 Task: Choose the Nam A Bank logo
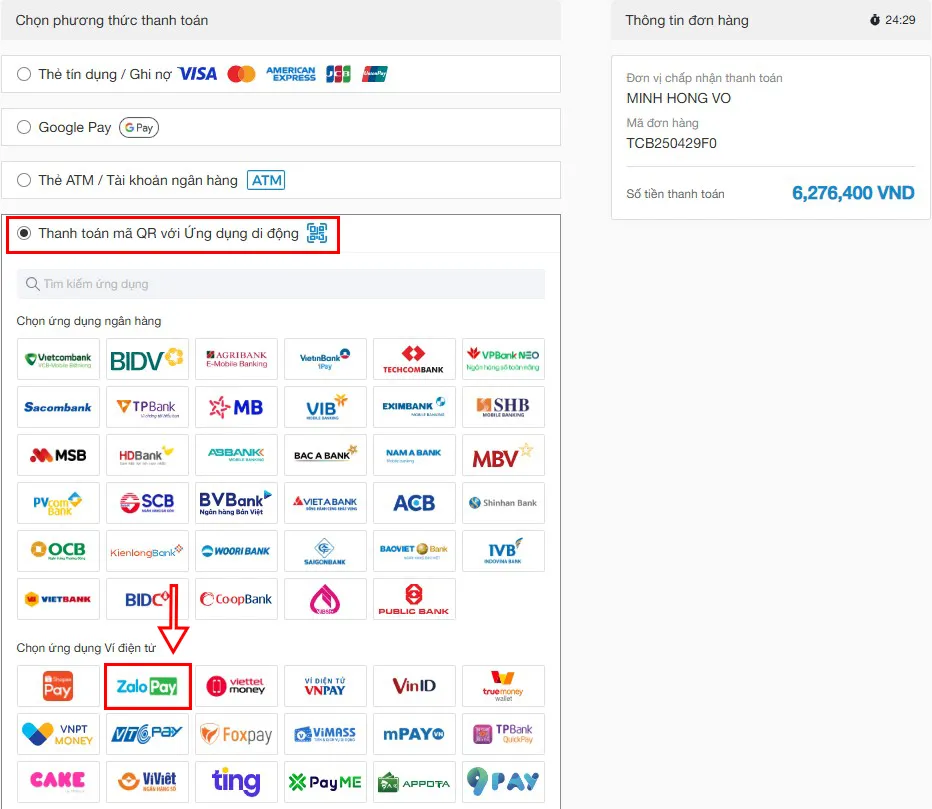[414, 455]
